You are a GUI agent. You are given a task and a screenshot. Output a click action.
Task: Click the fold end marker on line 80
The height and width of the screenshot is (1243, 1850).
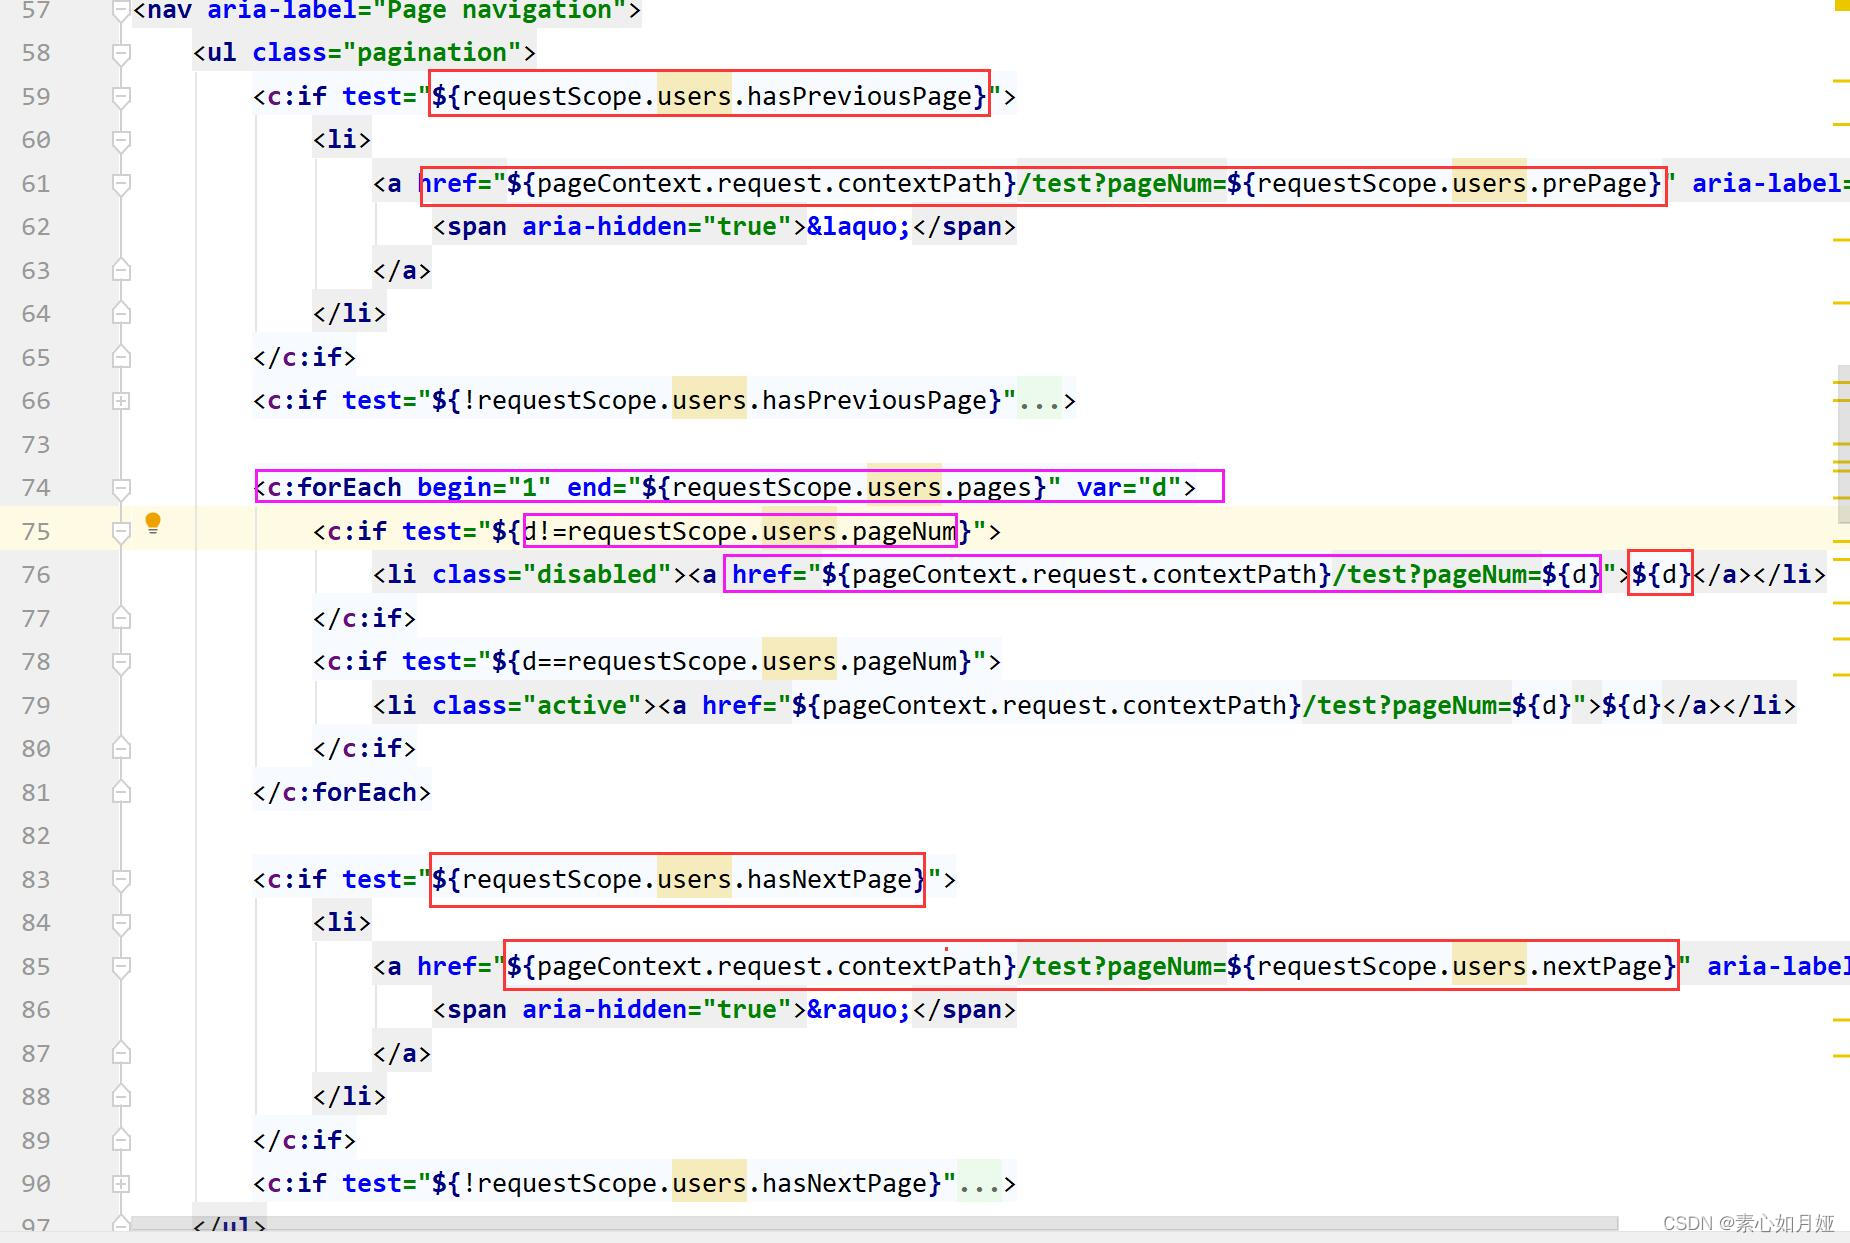(x=121, y=748)
